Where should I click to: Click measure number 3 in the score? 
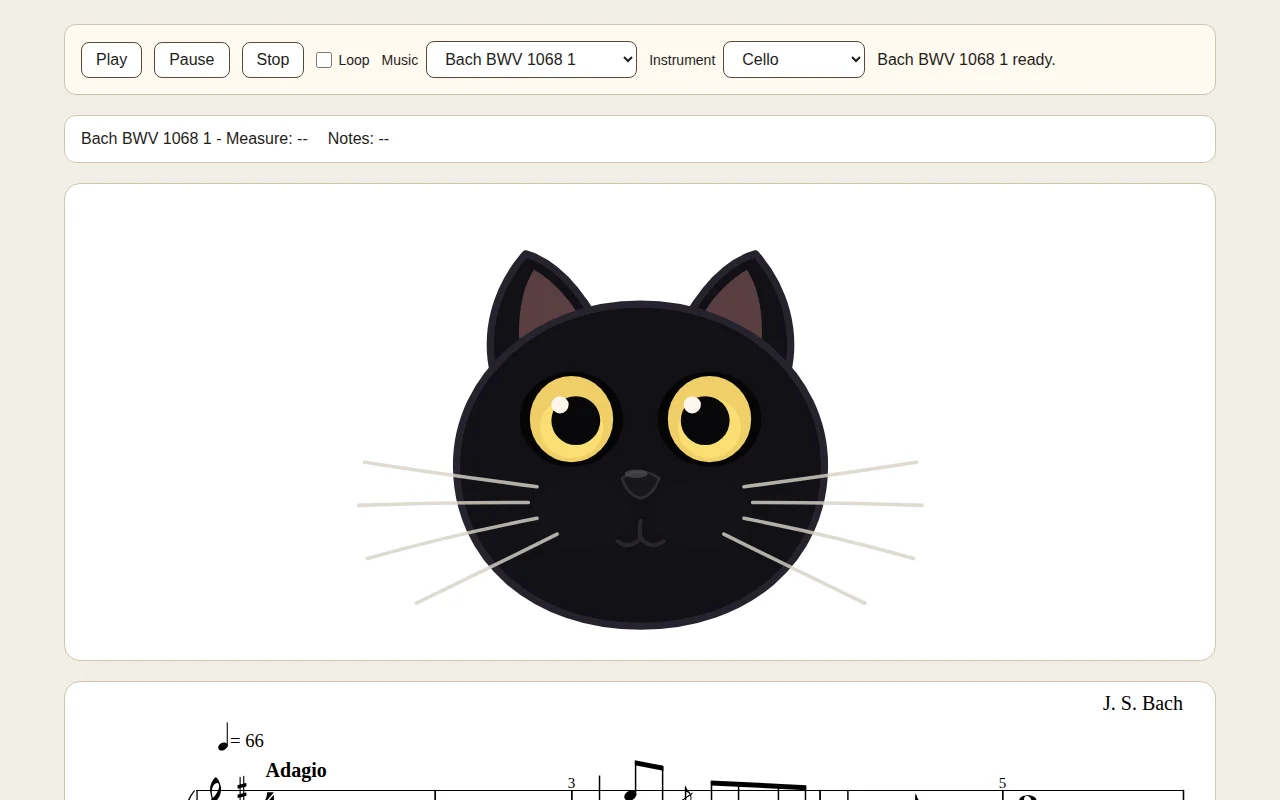[572, 784]
